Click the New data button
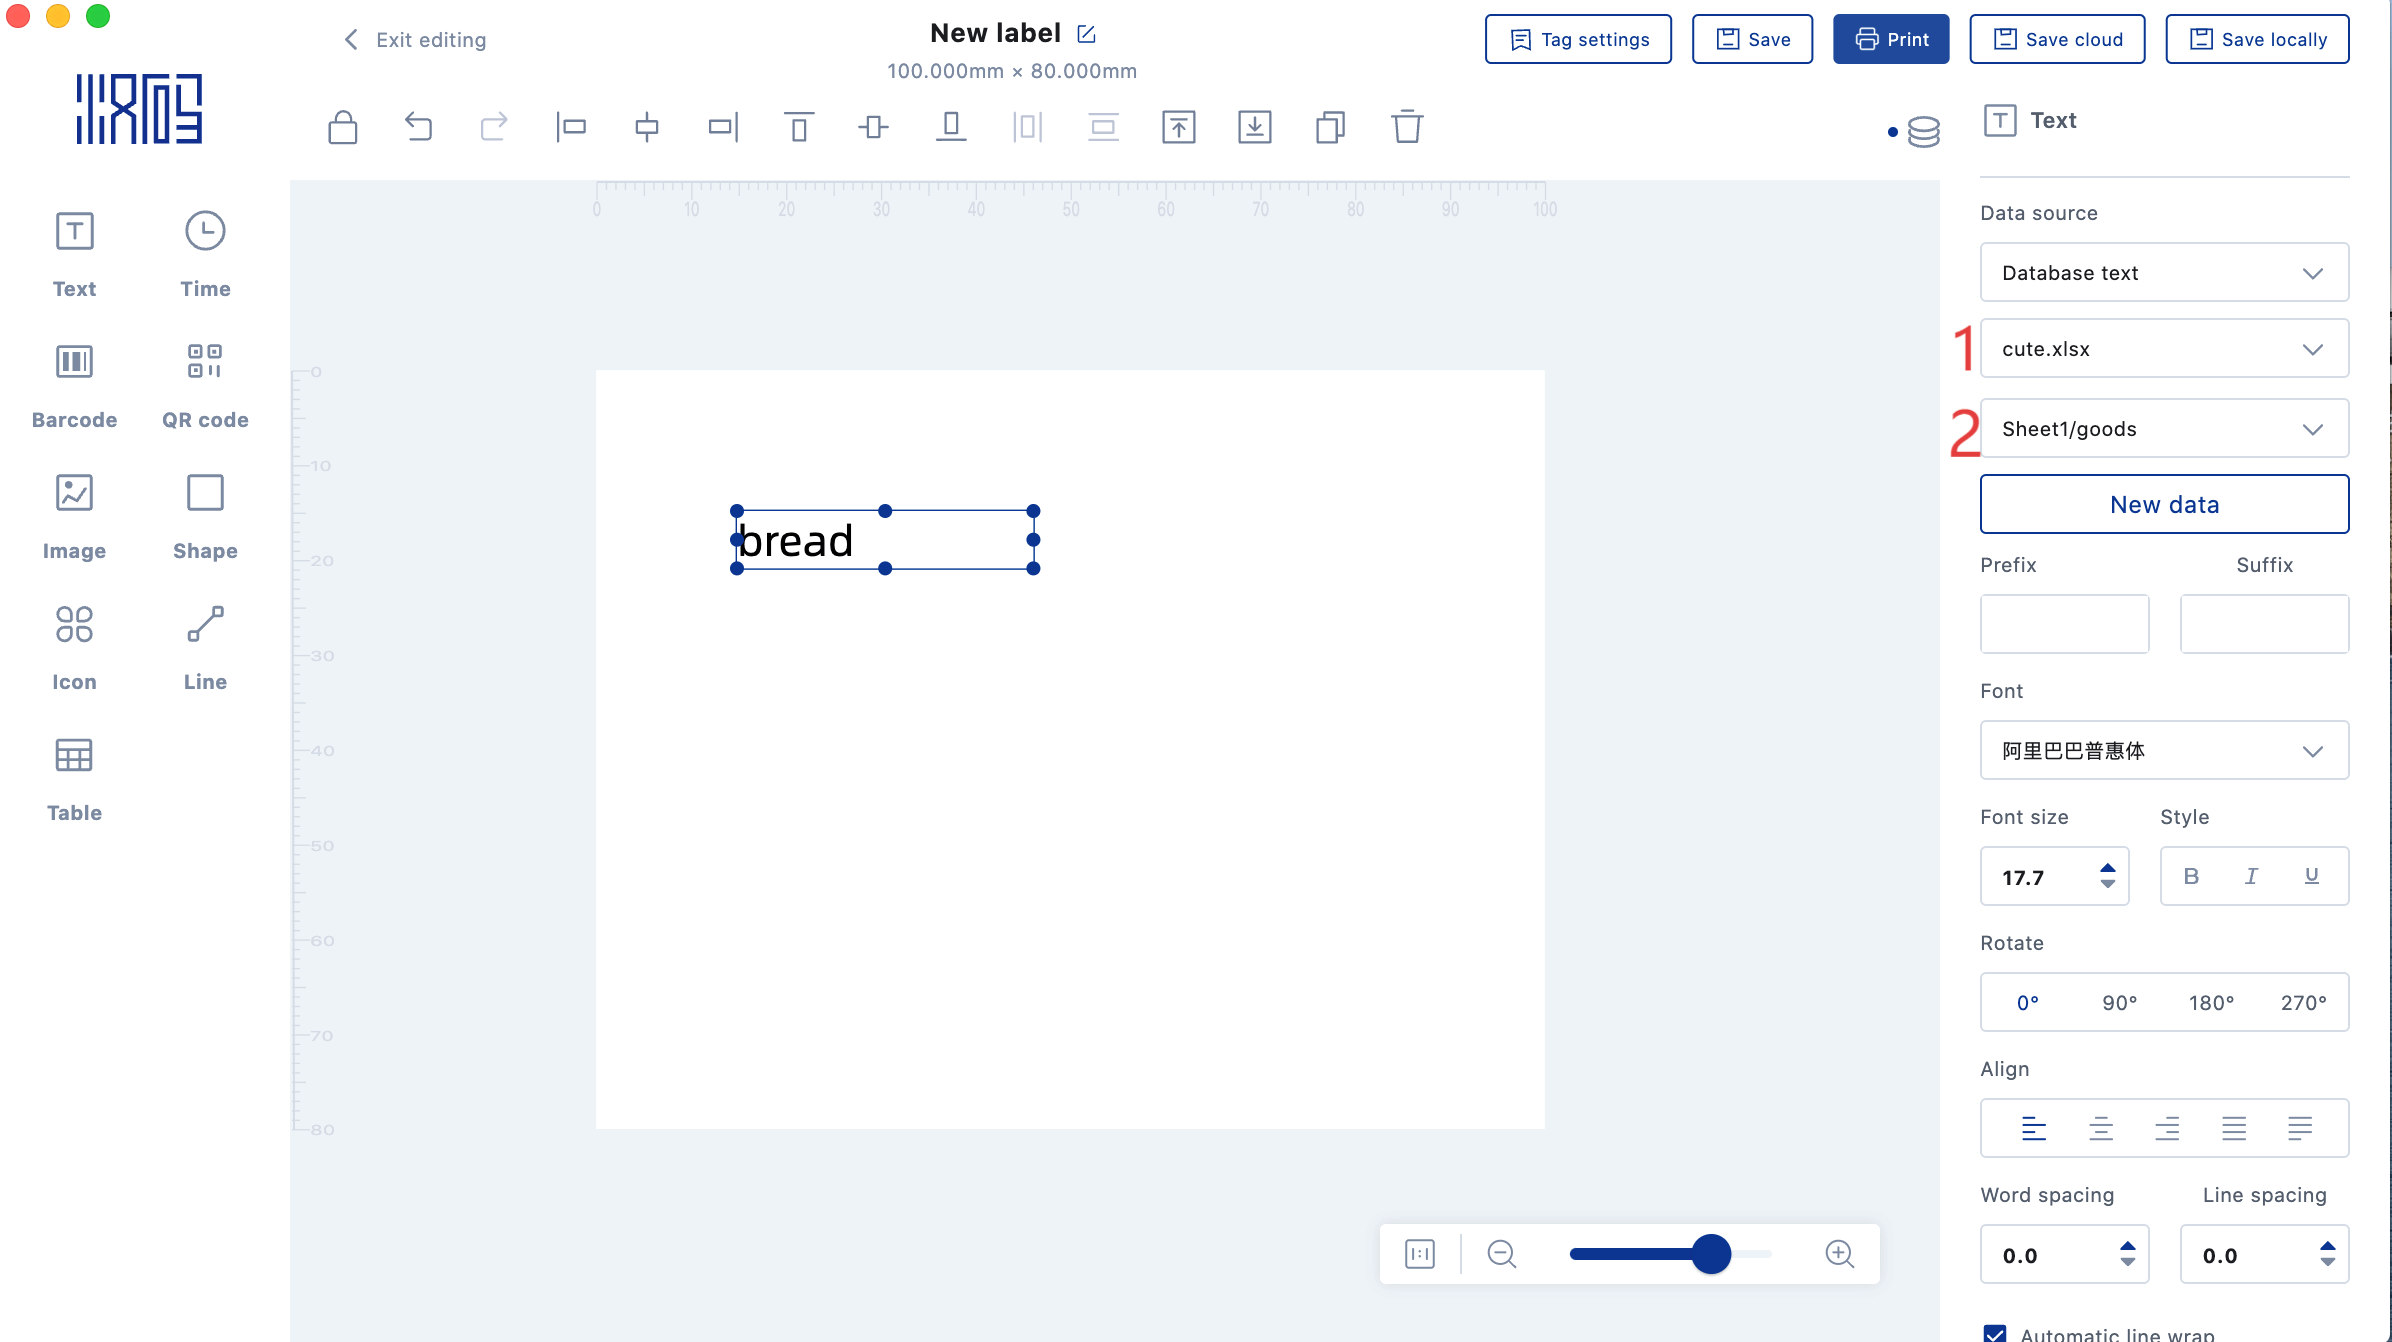Image resolution: width=2392 pixels, height=1342 pixels. [x=2164, y=505]
